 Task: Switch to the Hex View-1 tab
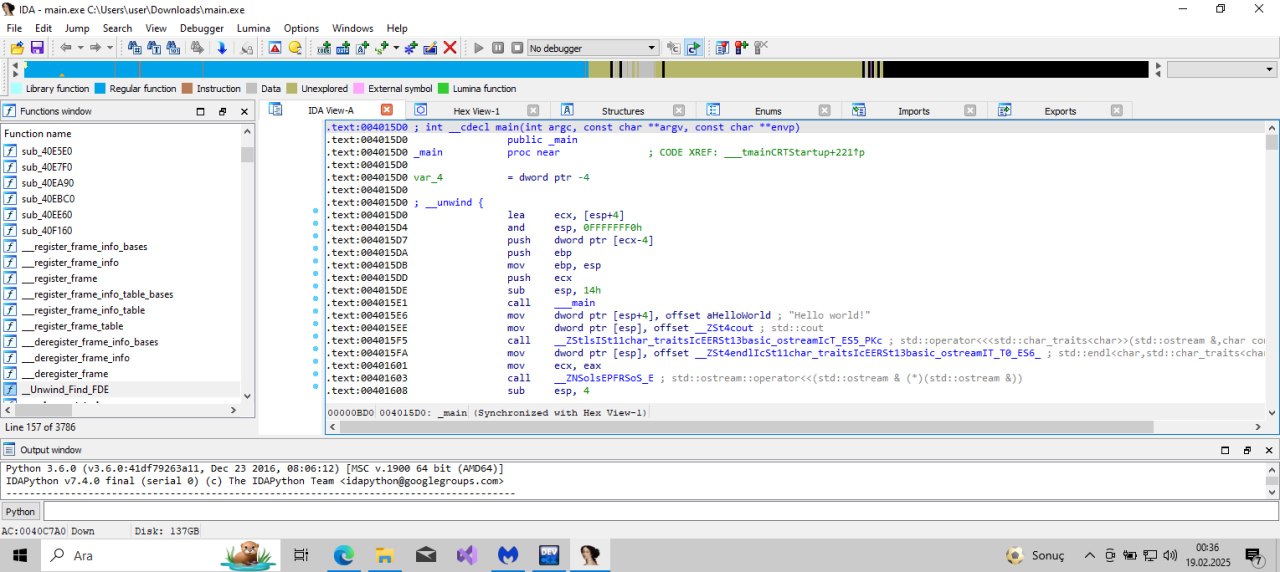pos(477,111)
